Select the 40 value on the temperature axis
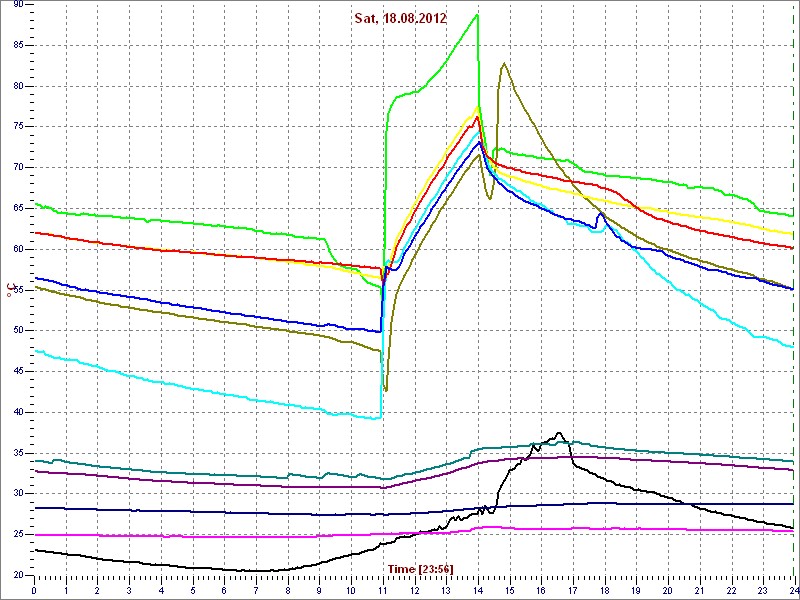Image resolution: width=800 pixels, height=600 pixels. pyautogui.click(x=18, y=412)
